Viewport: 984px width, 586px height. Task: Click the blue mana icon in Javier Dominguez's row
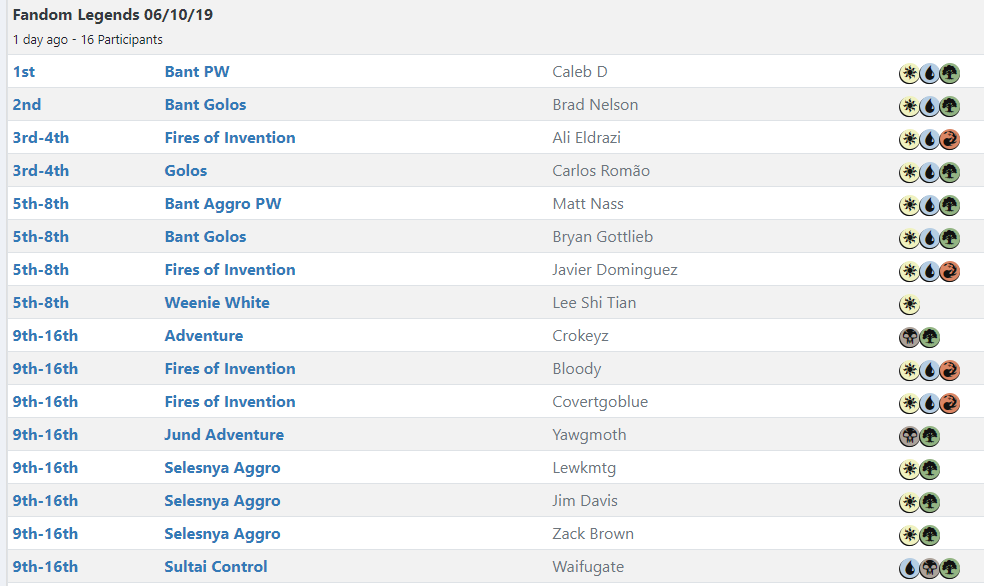click(929, 271)
